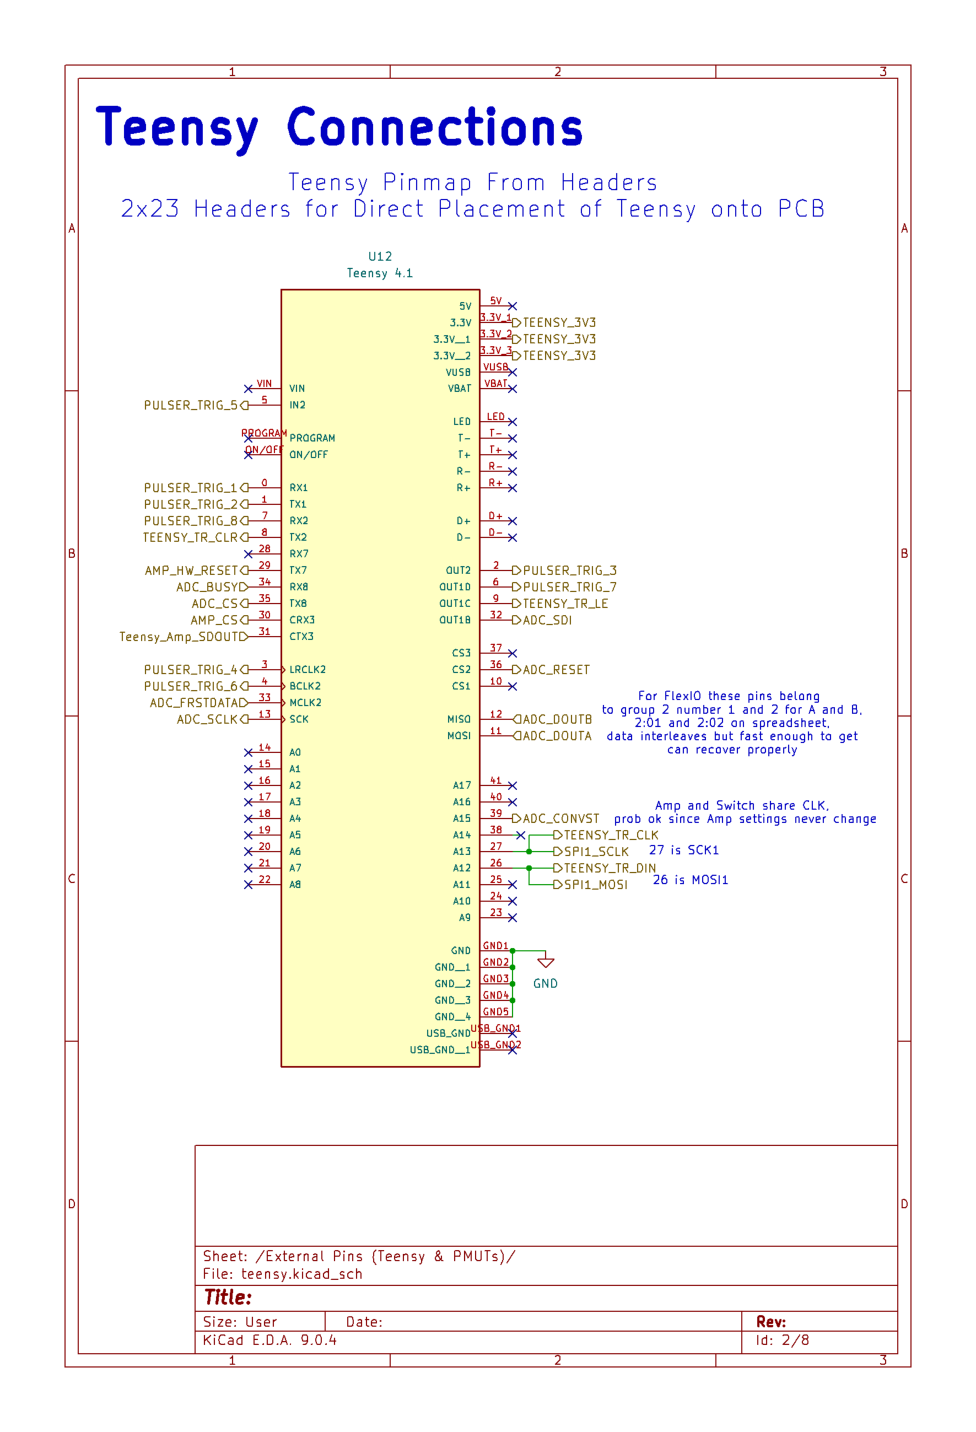
Task: Select the ADC_RESET net label
Action: [552, 670]
